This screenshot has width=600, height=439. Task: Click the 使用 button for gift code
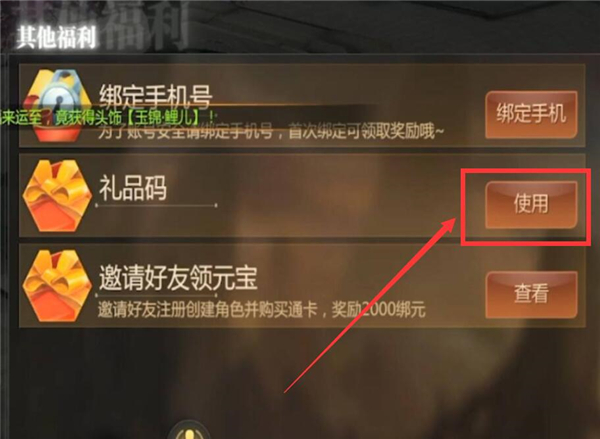point(531,204)
